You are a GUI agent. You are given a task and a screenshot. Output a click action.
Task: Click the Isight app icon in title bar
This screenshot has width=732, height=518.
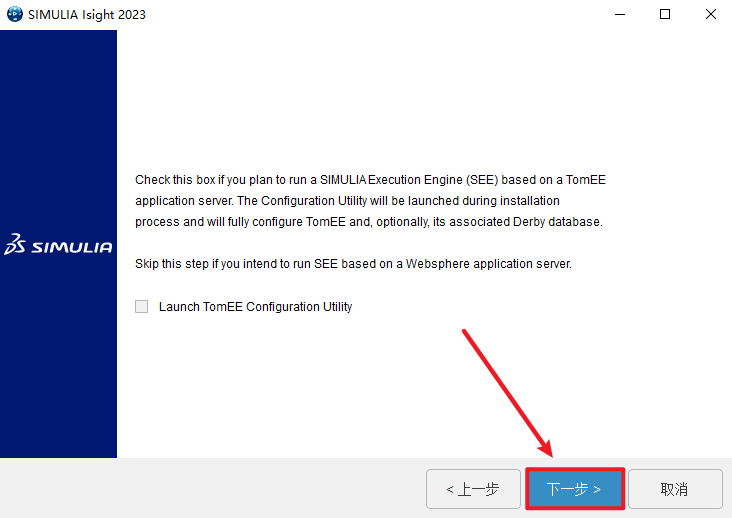[x=14, y=14]
